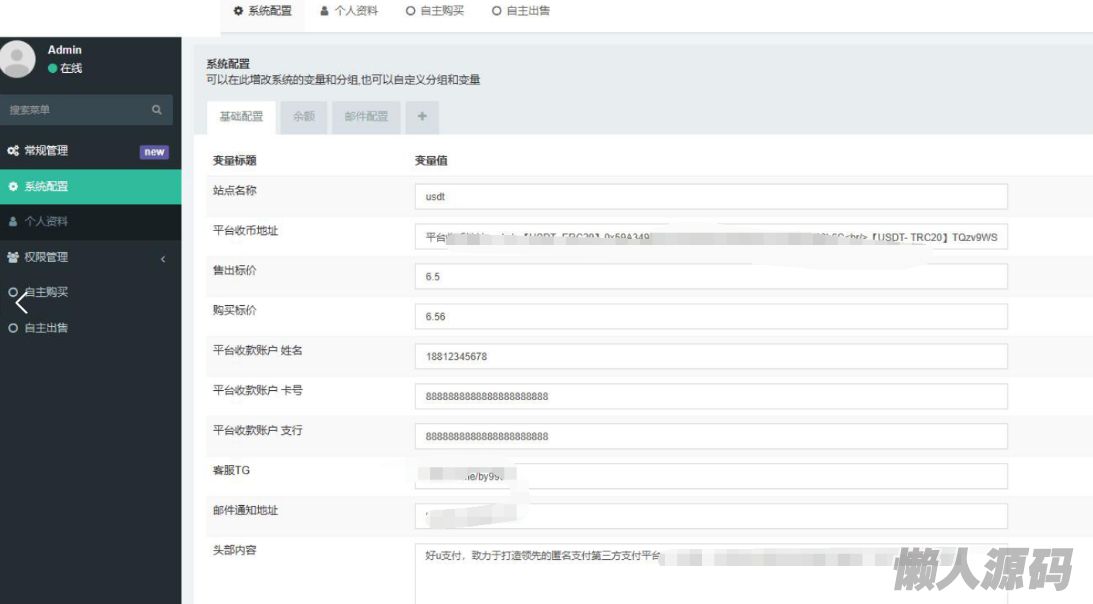The height and width of the screenshot is (604, 1093).
Task: Click the 购买标价 input showing 6.56
Action: click(710, 316)
